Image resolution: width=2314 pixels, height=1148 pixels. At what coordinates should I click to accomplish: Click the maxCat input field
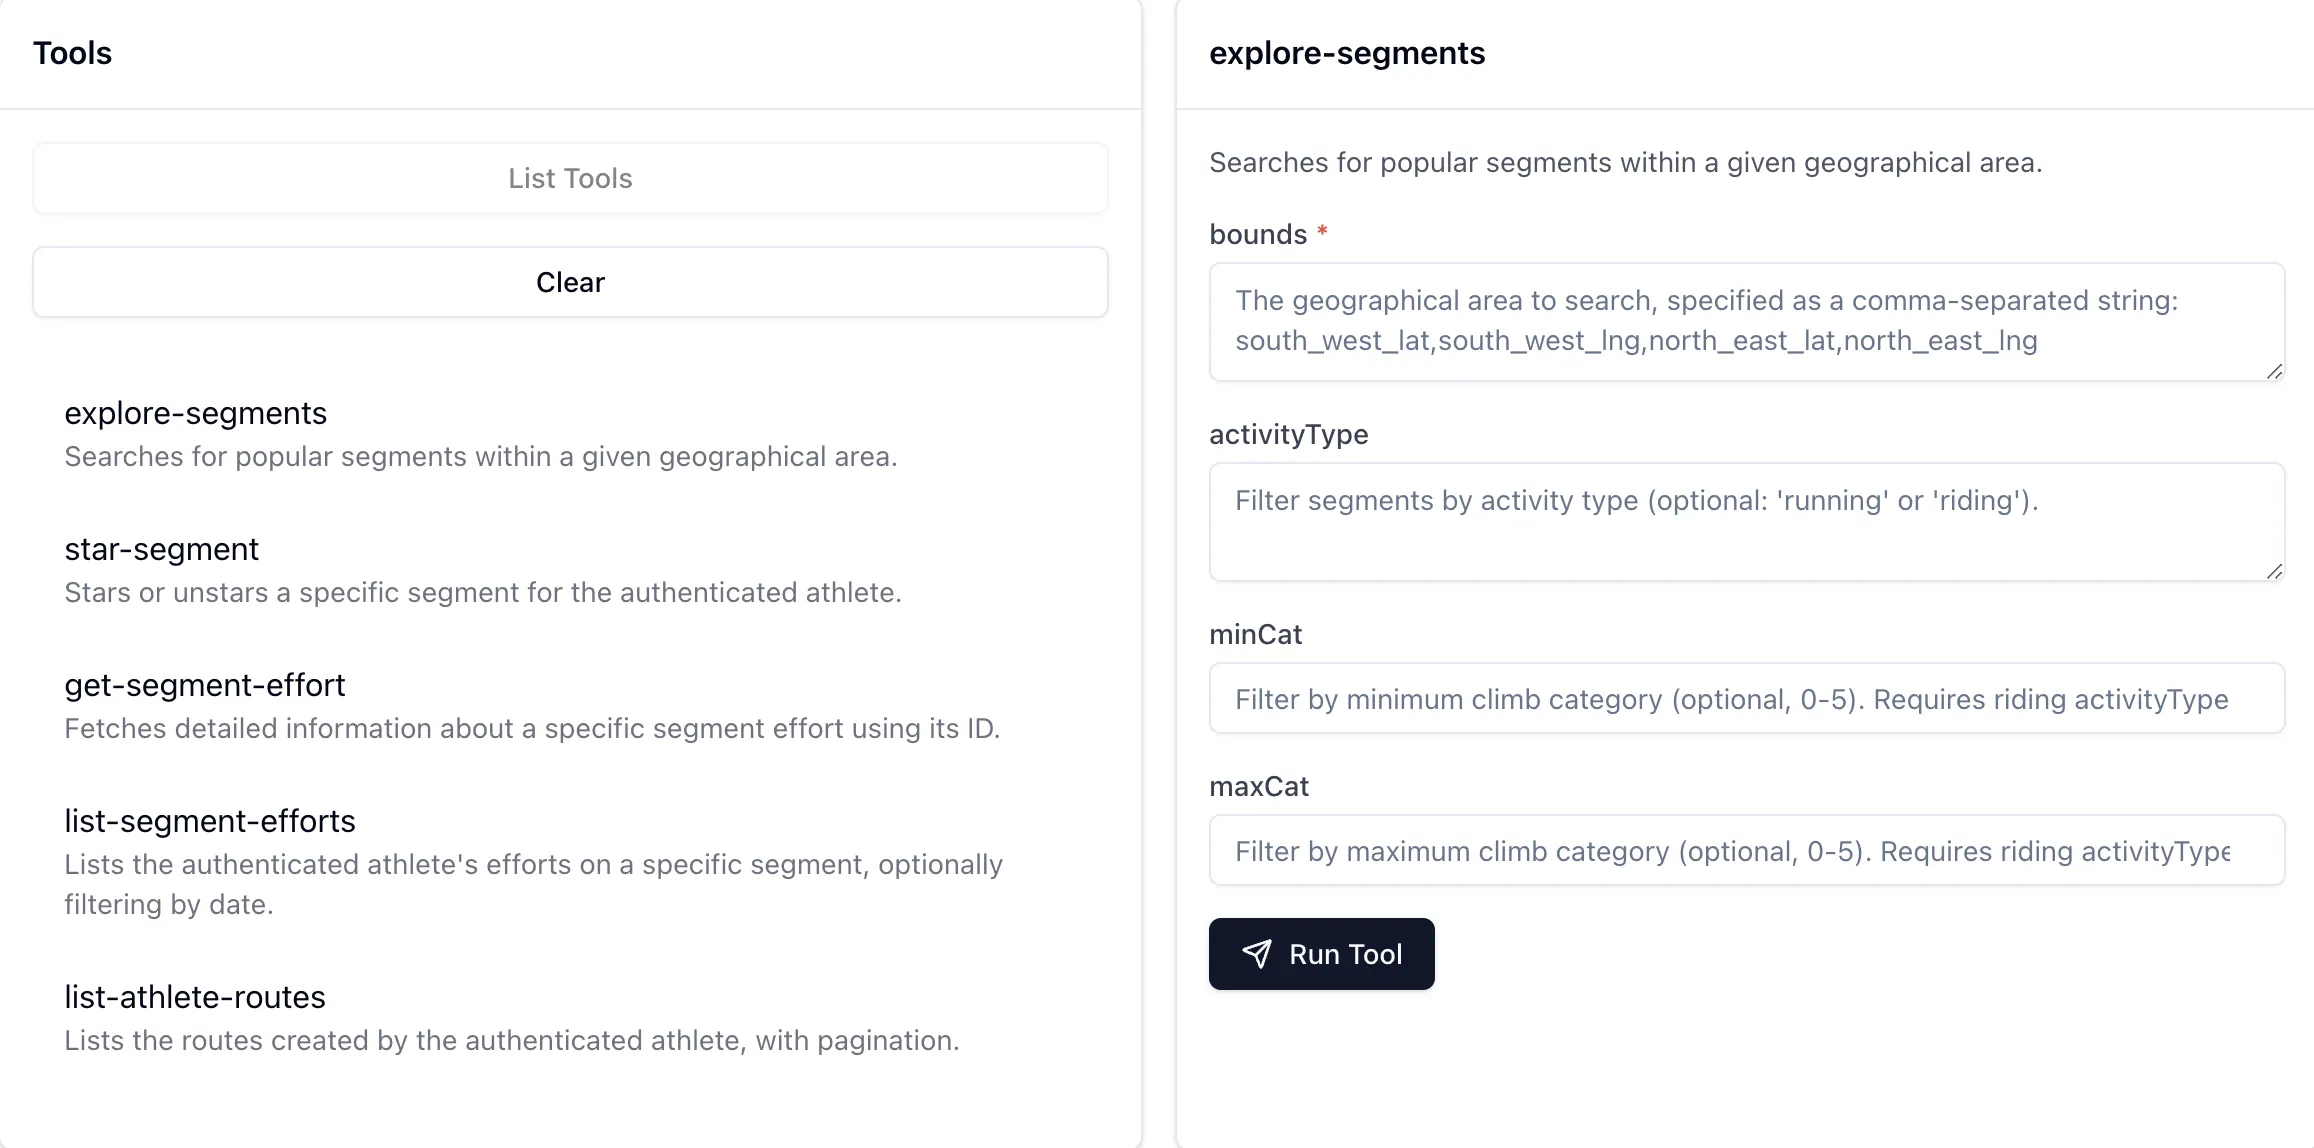1746,851
